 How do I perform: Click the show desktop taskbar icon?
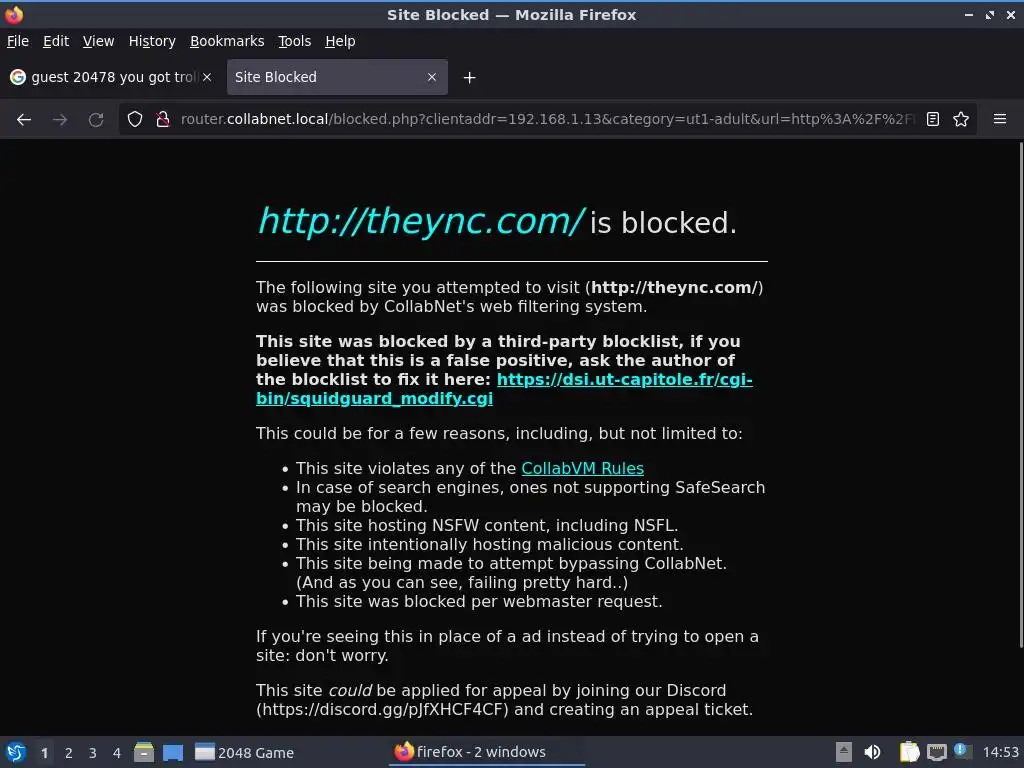173,752
